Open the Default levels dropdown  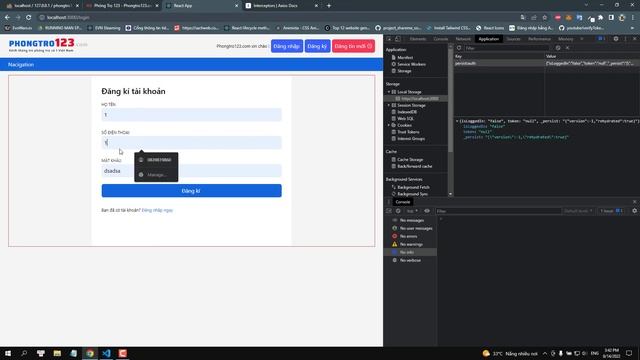click(578, 211)
